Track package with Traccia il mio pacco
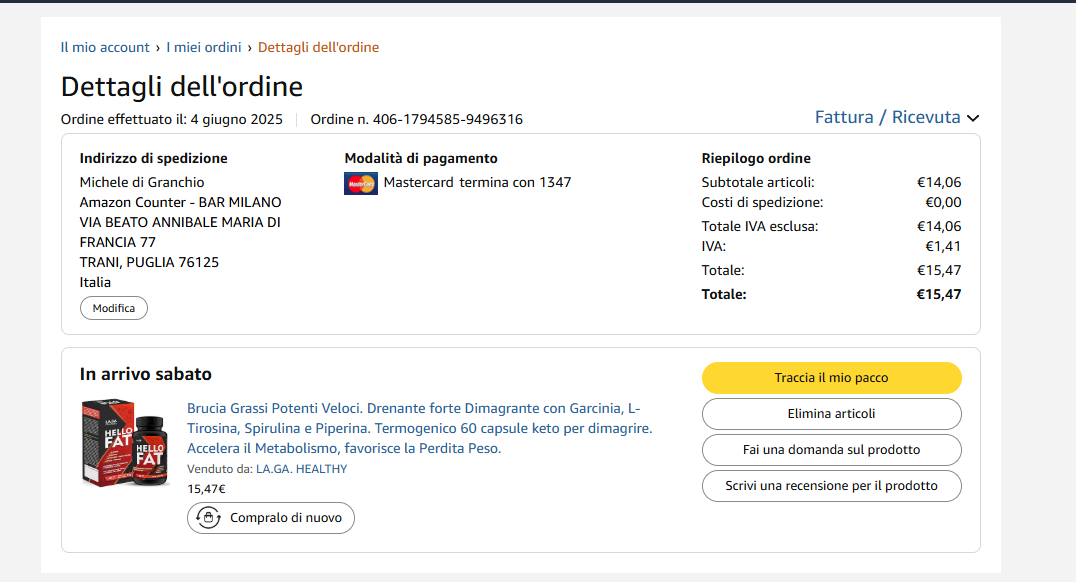This screenshot has height=582, width=1076. (x=831, y=378)
